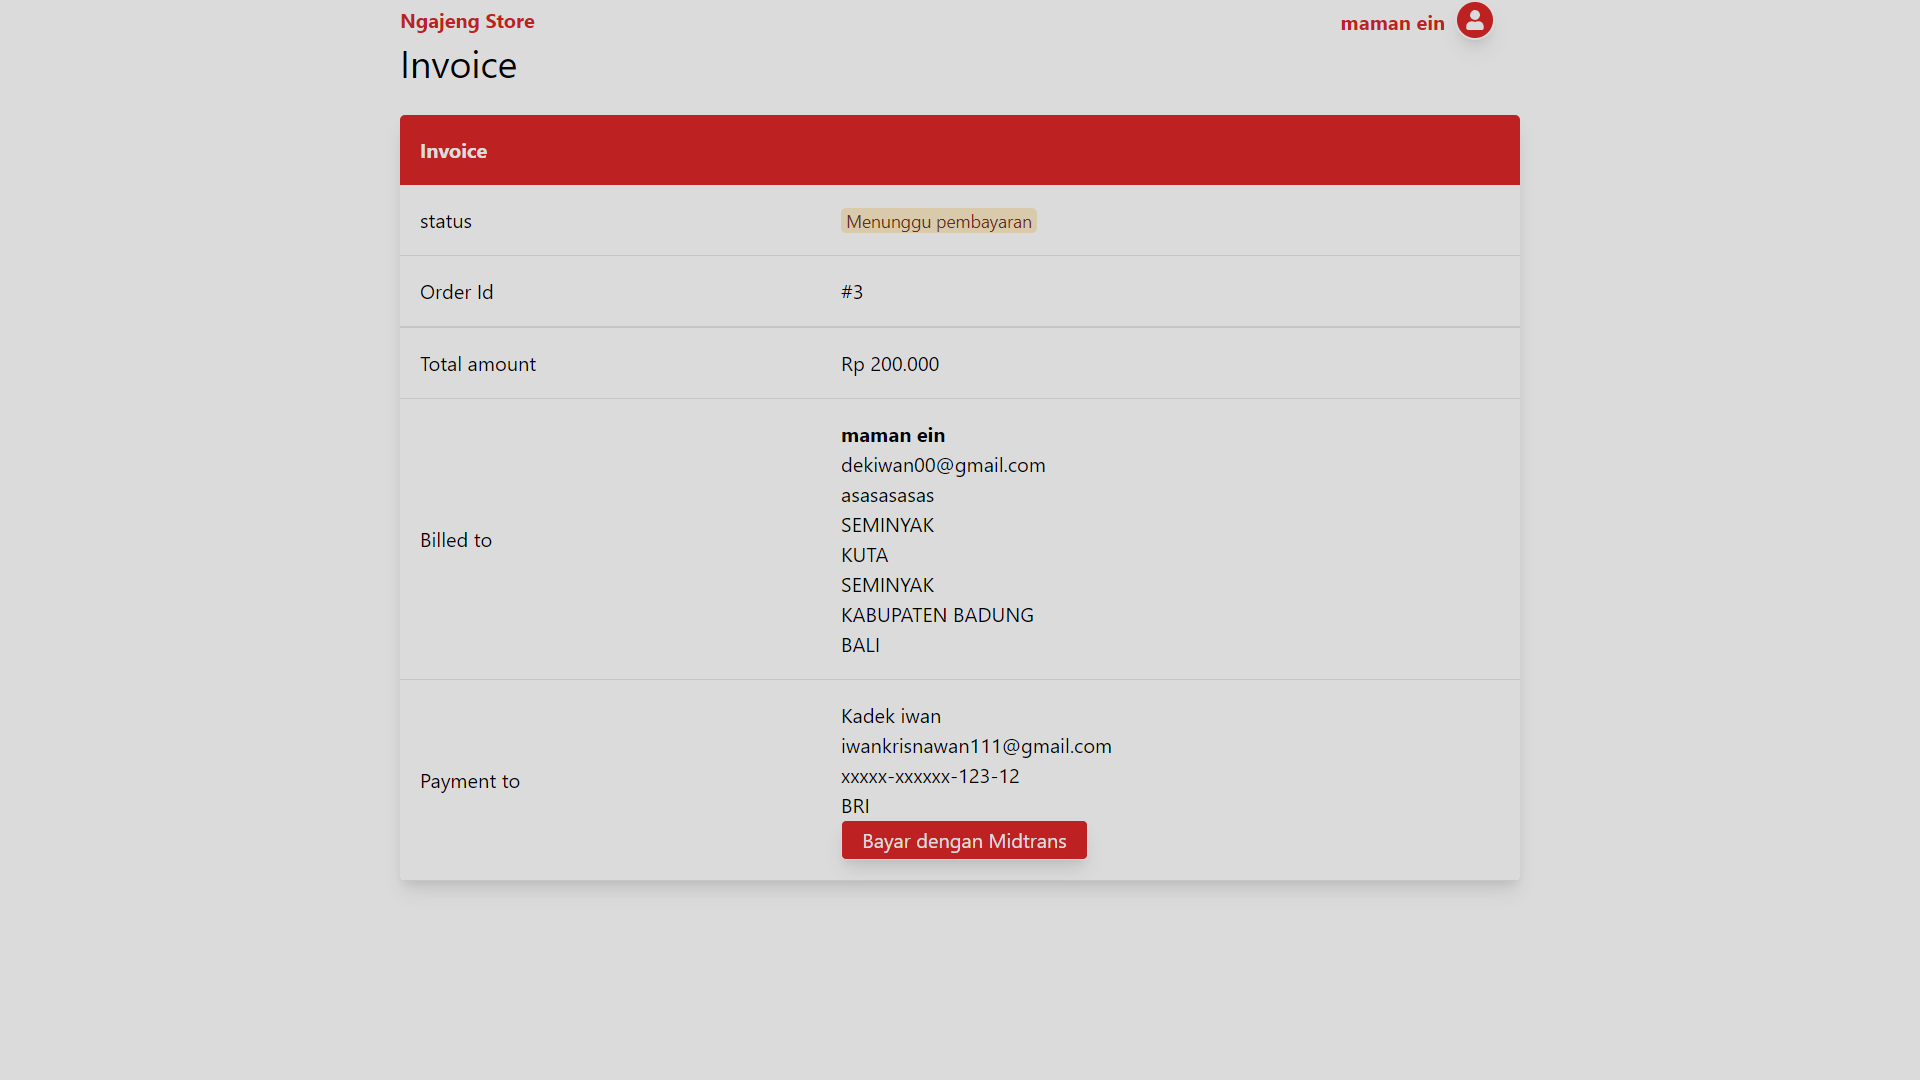Click the Payment to row label
1920x1080 pixels.
469,781
